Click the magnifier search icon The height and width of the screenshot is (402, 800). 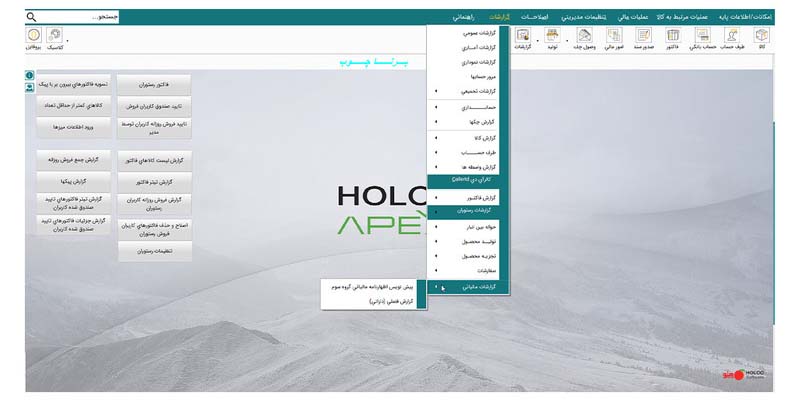(32, 17)
